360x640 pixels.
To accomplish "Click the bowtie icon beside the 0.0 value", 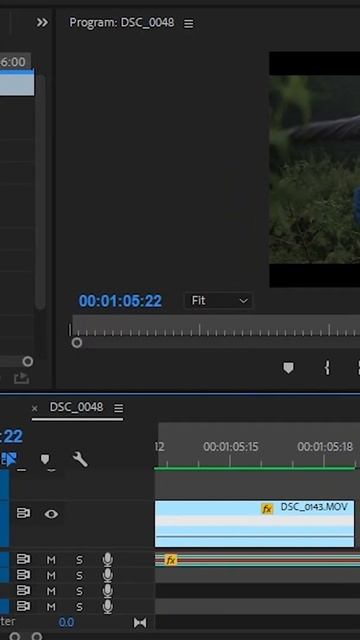I will (140, 622).
